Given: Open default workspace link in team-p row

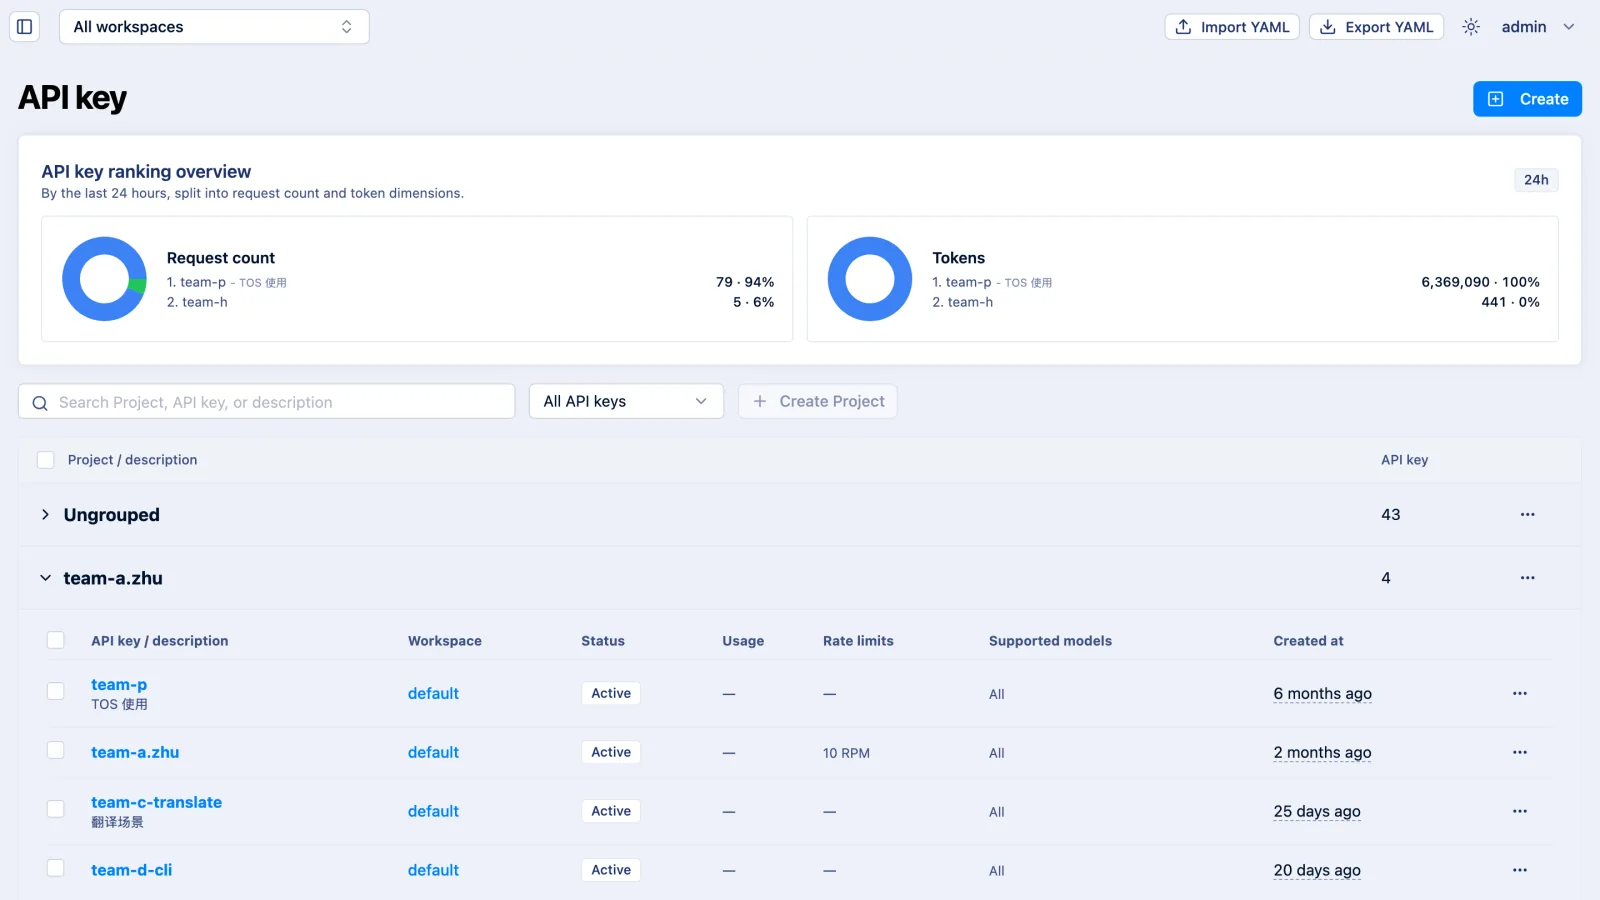Looking at the screenshot, I should pyautogui.click(x=433, y=693).
